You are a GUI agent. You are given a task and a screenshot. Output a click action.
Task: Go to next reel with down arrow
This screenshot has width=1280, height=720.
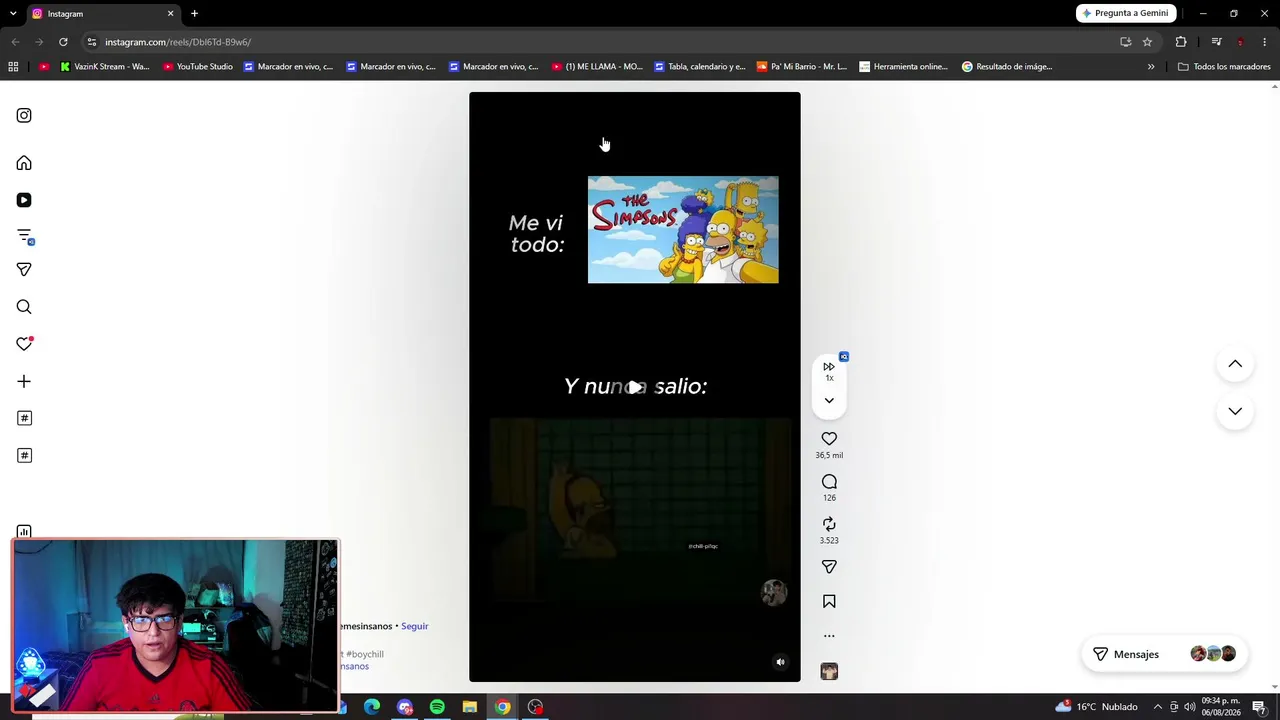pos(1235,411)
